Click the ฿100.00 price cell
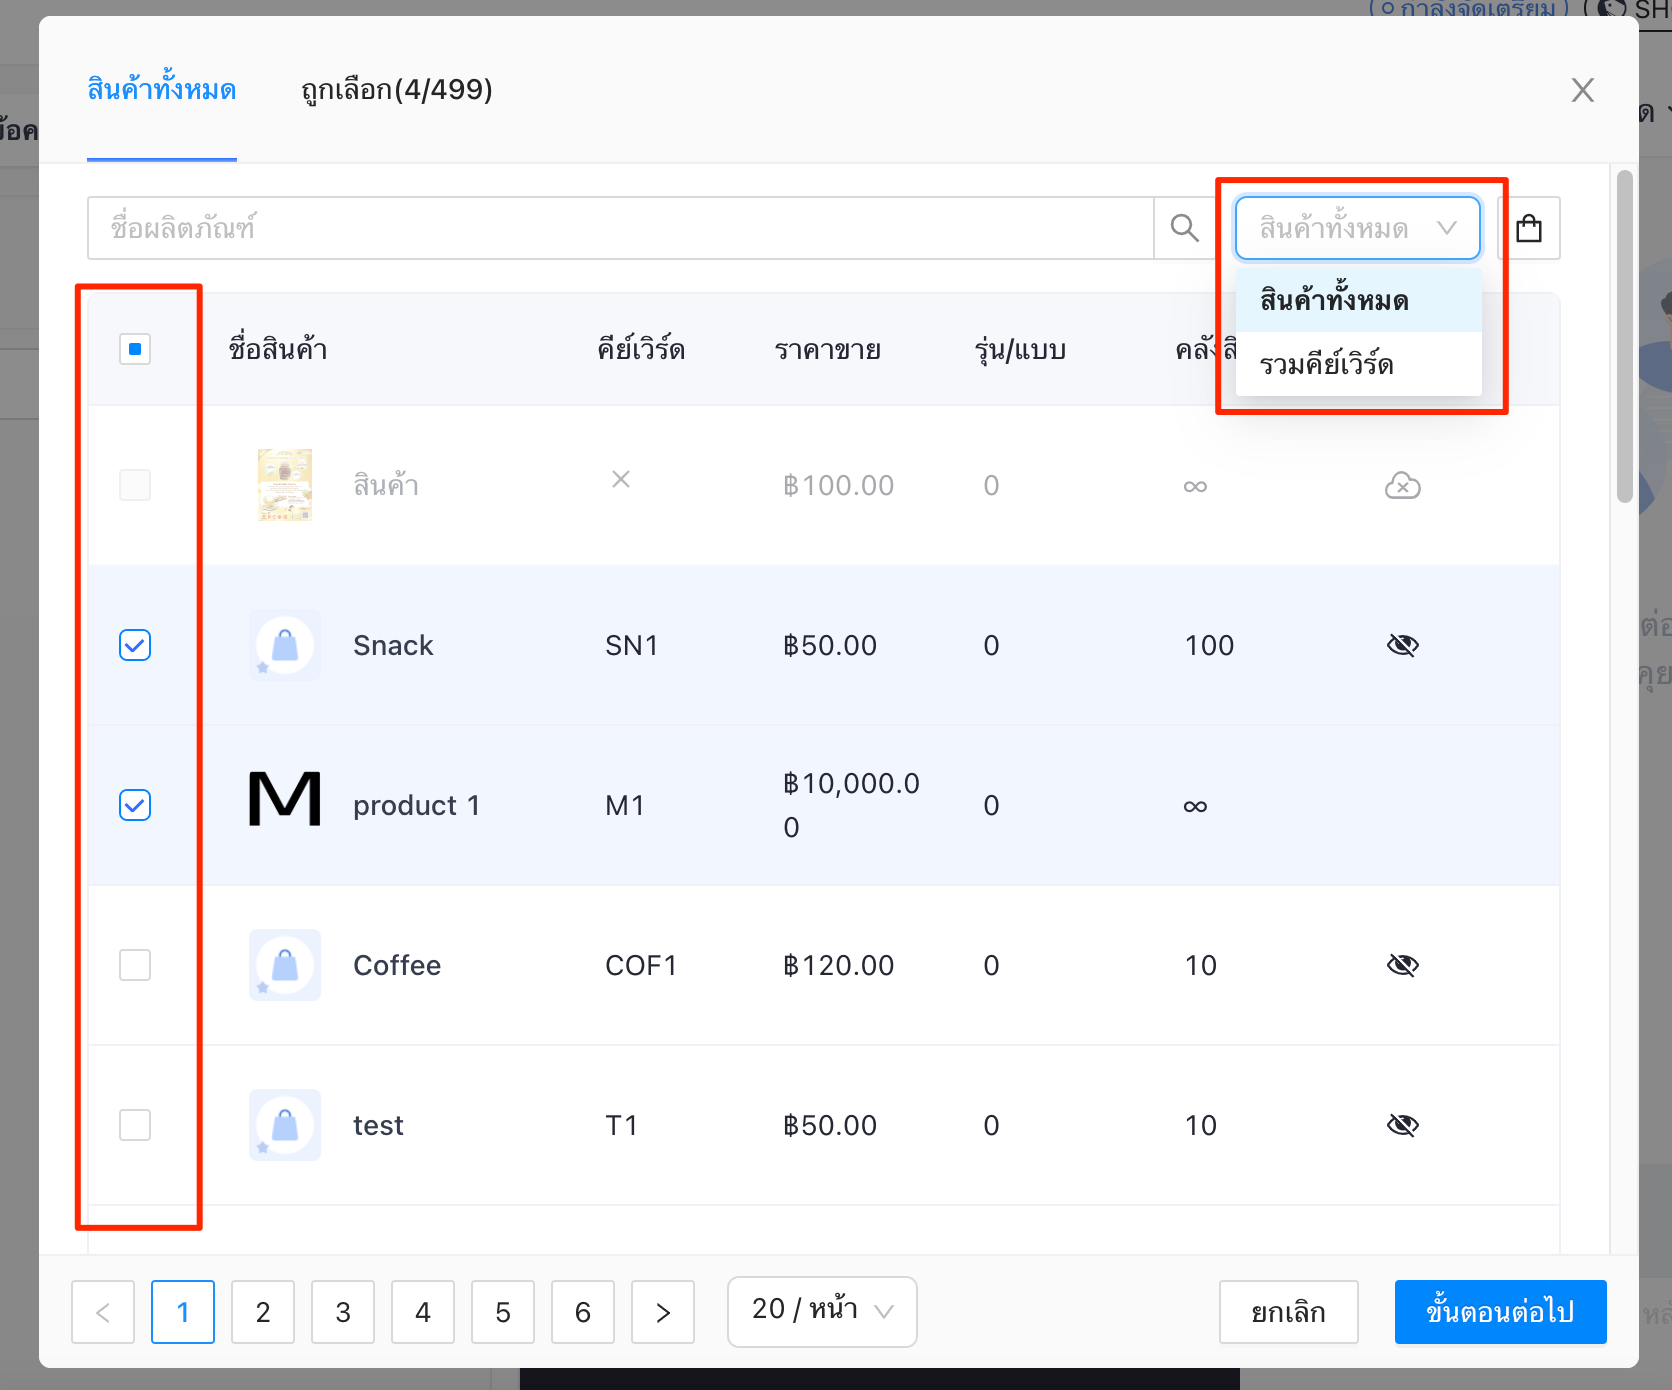Viewport: 1672px width, 1390px height. pos(838,485)
